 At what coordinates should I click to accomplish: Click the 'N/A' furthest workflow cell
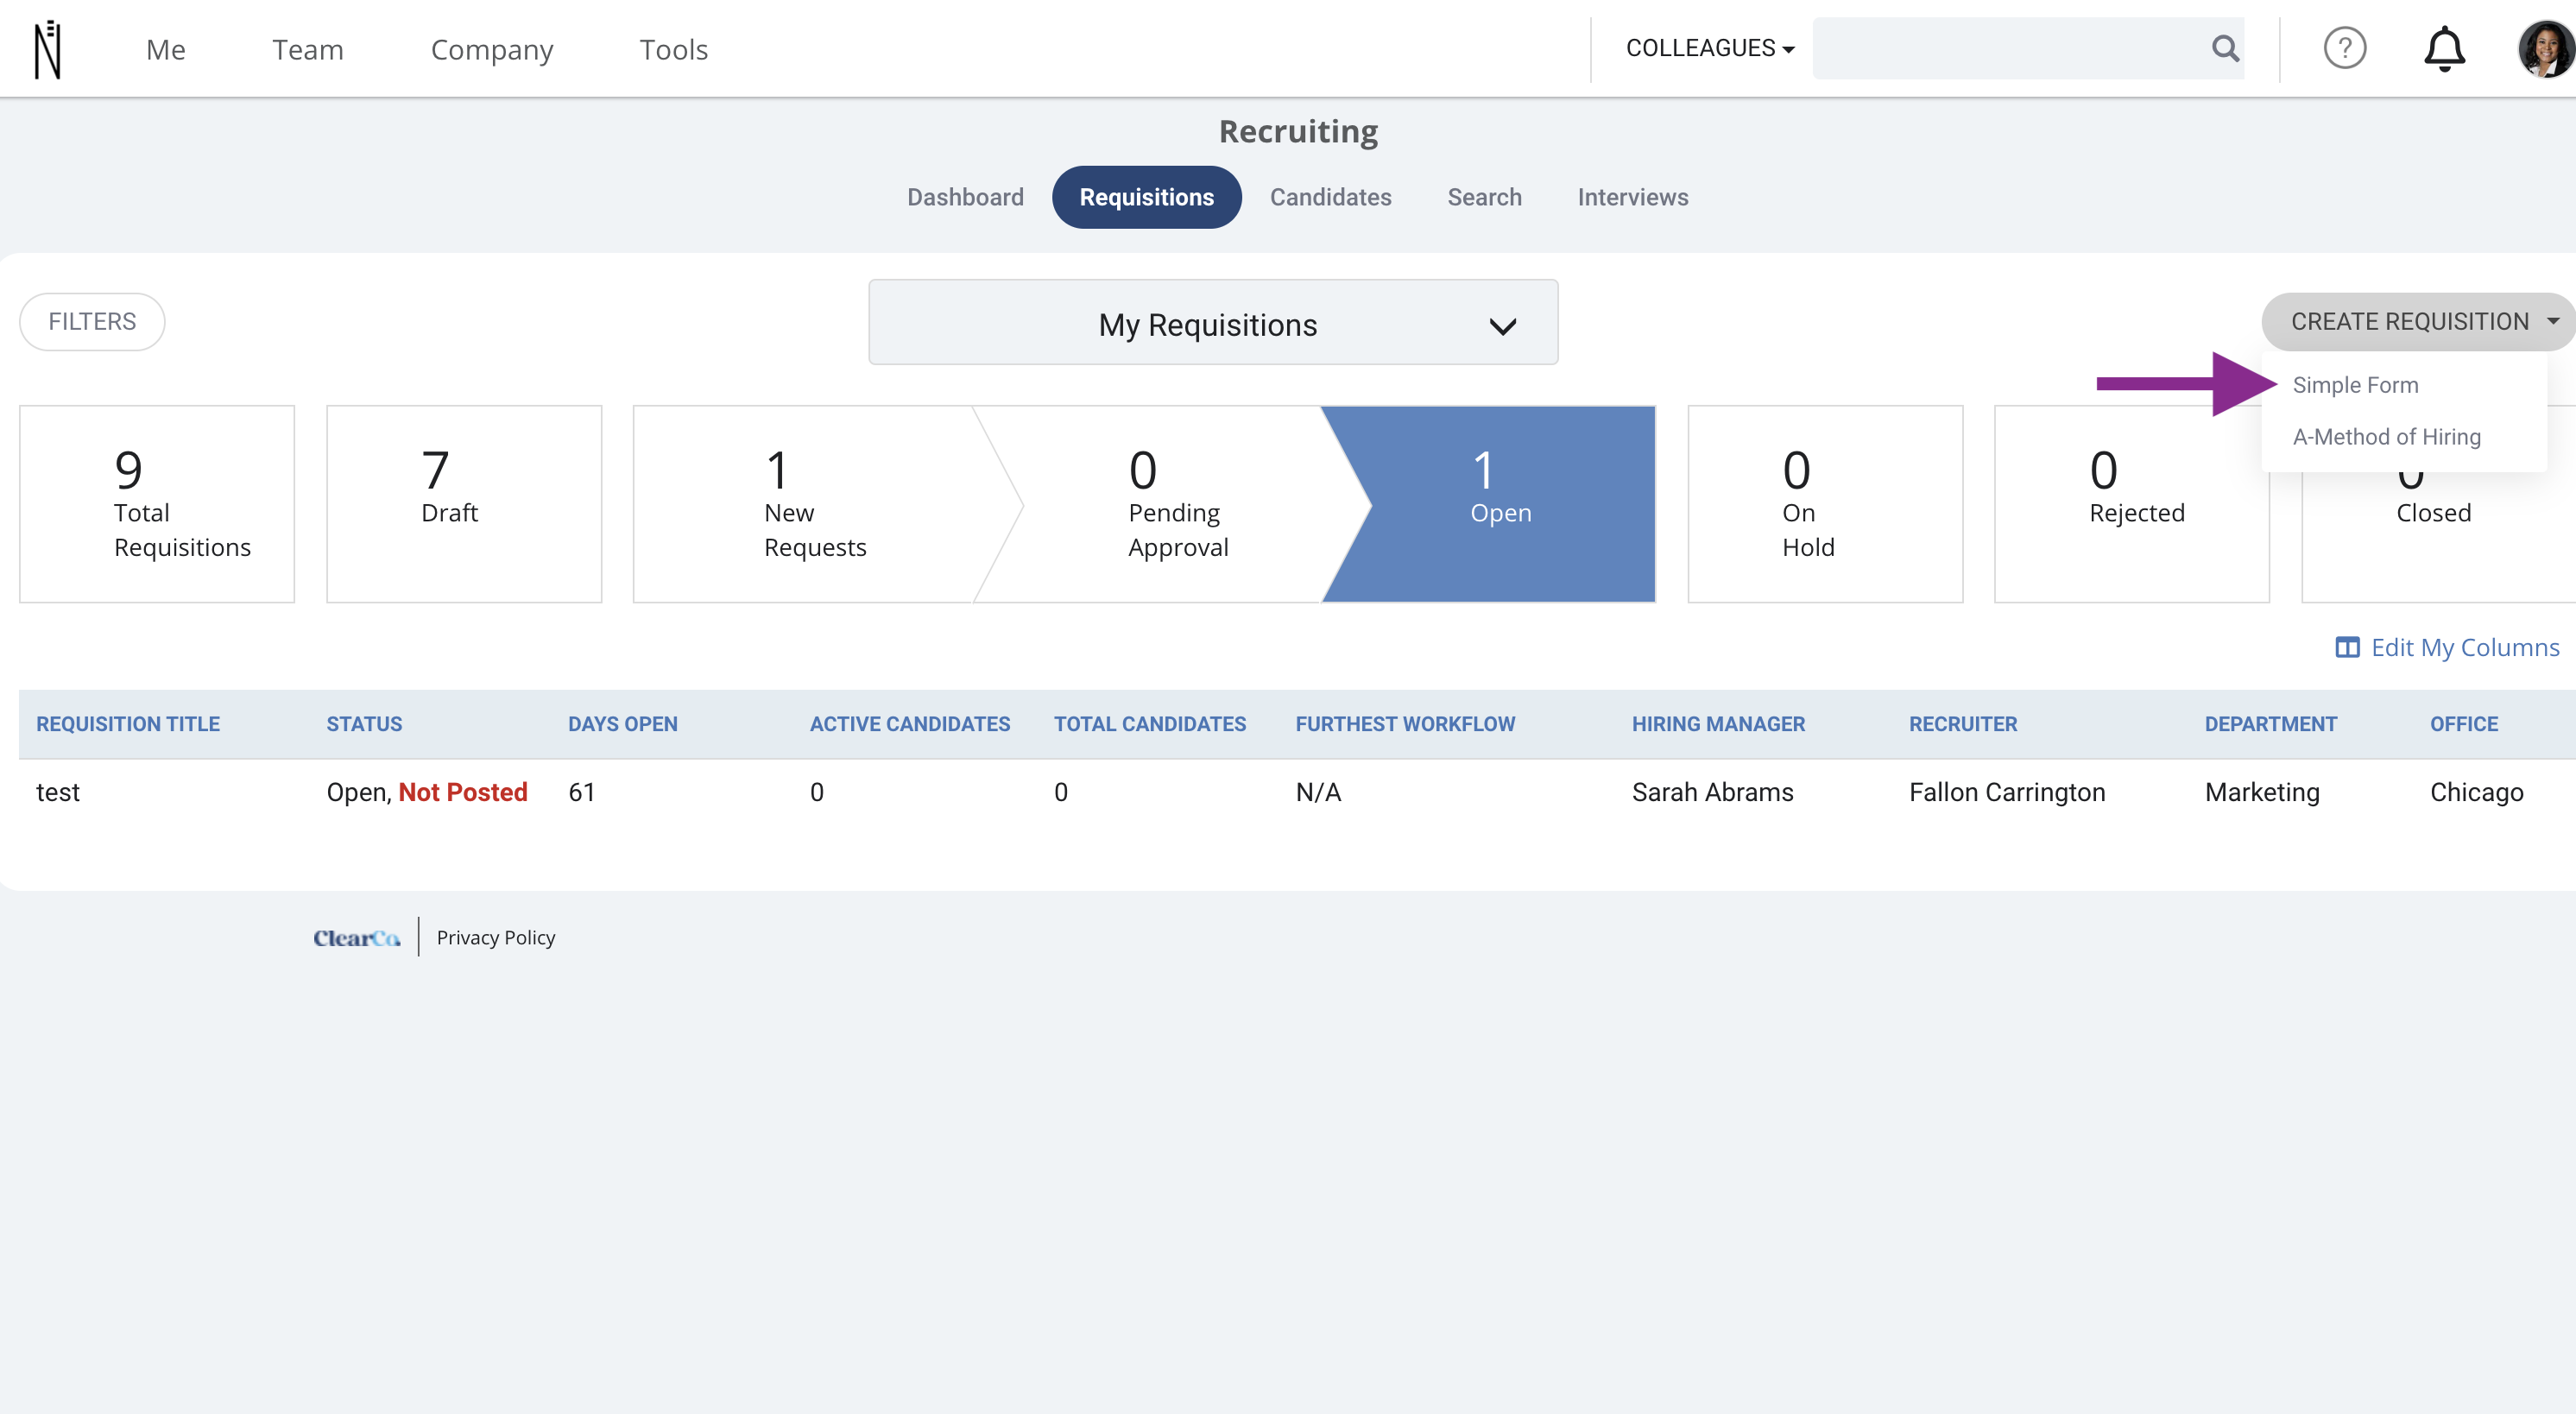coord(1318,792)
